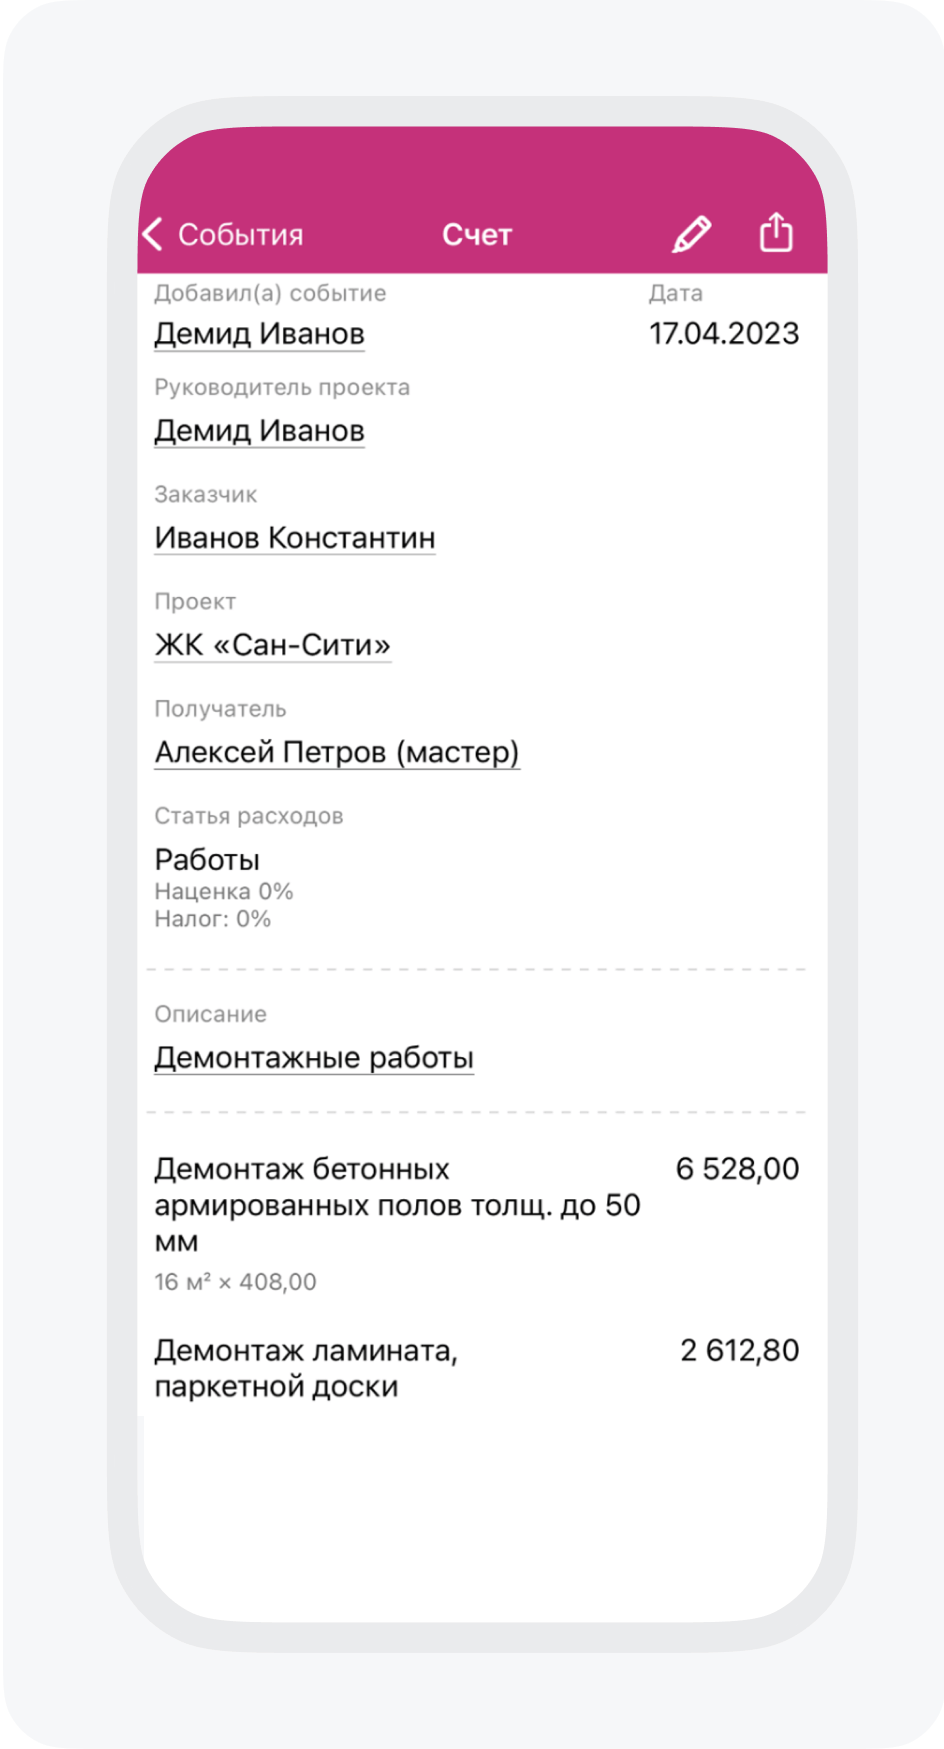
Task: Open the Демонтажные работы description
Action: [x=314, y=1058]
